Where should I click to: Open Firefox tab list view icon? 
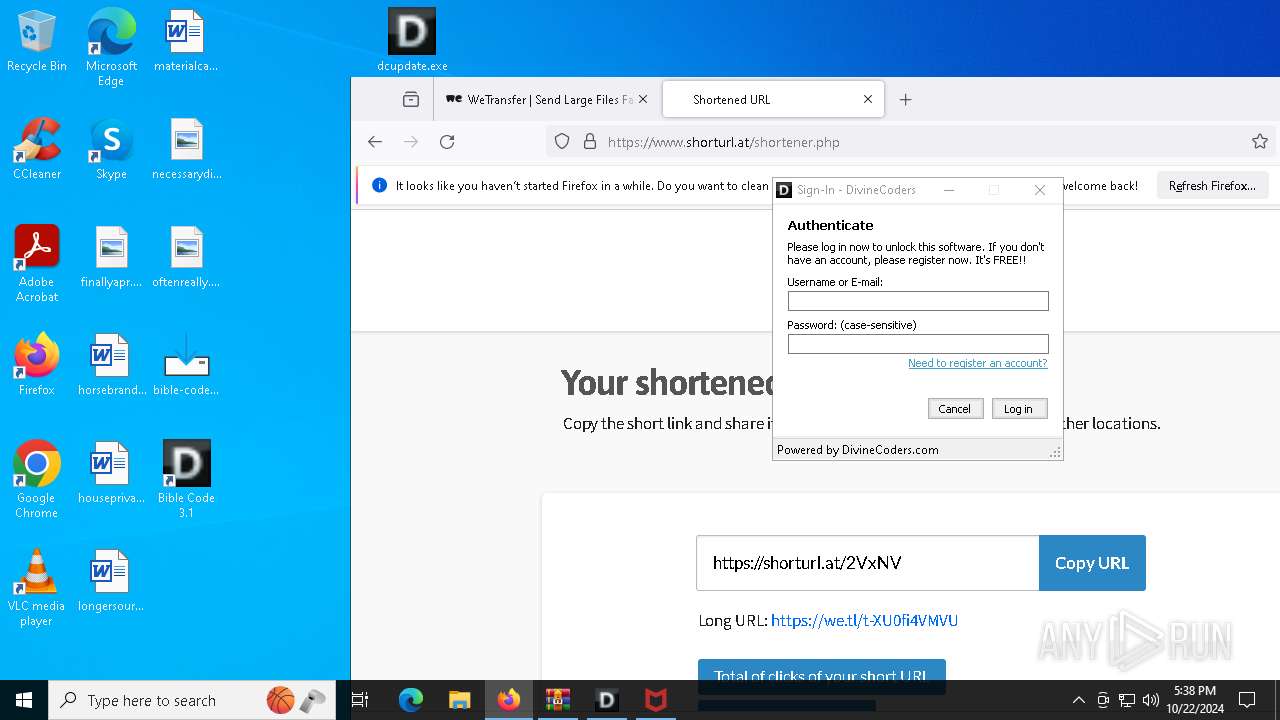[x=411, y=99]
